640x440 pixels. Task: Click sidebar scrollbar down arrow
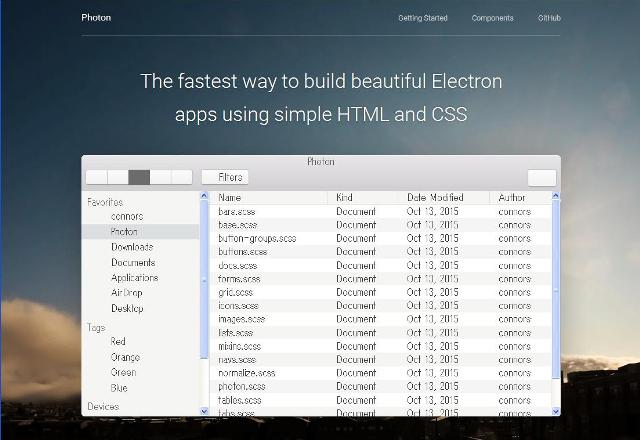pos(204,411)
